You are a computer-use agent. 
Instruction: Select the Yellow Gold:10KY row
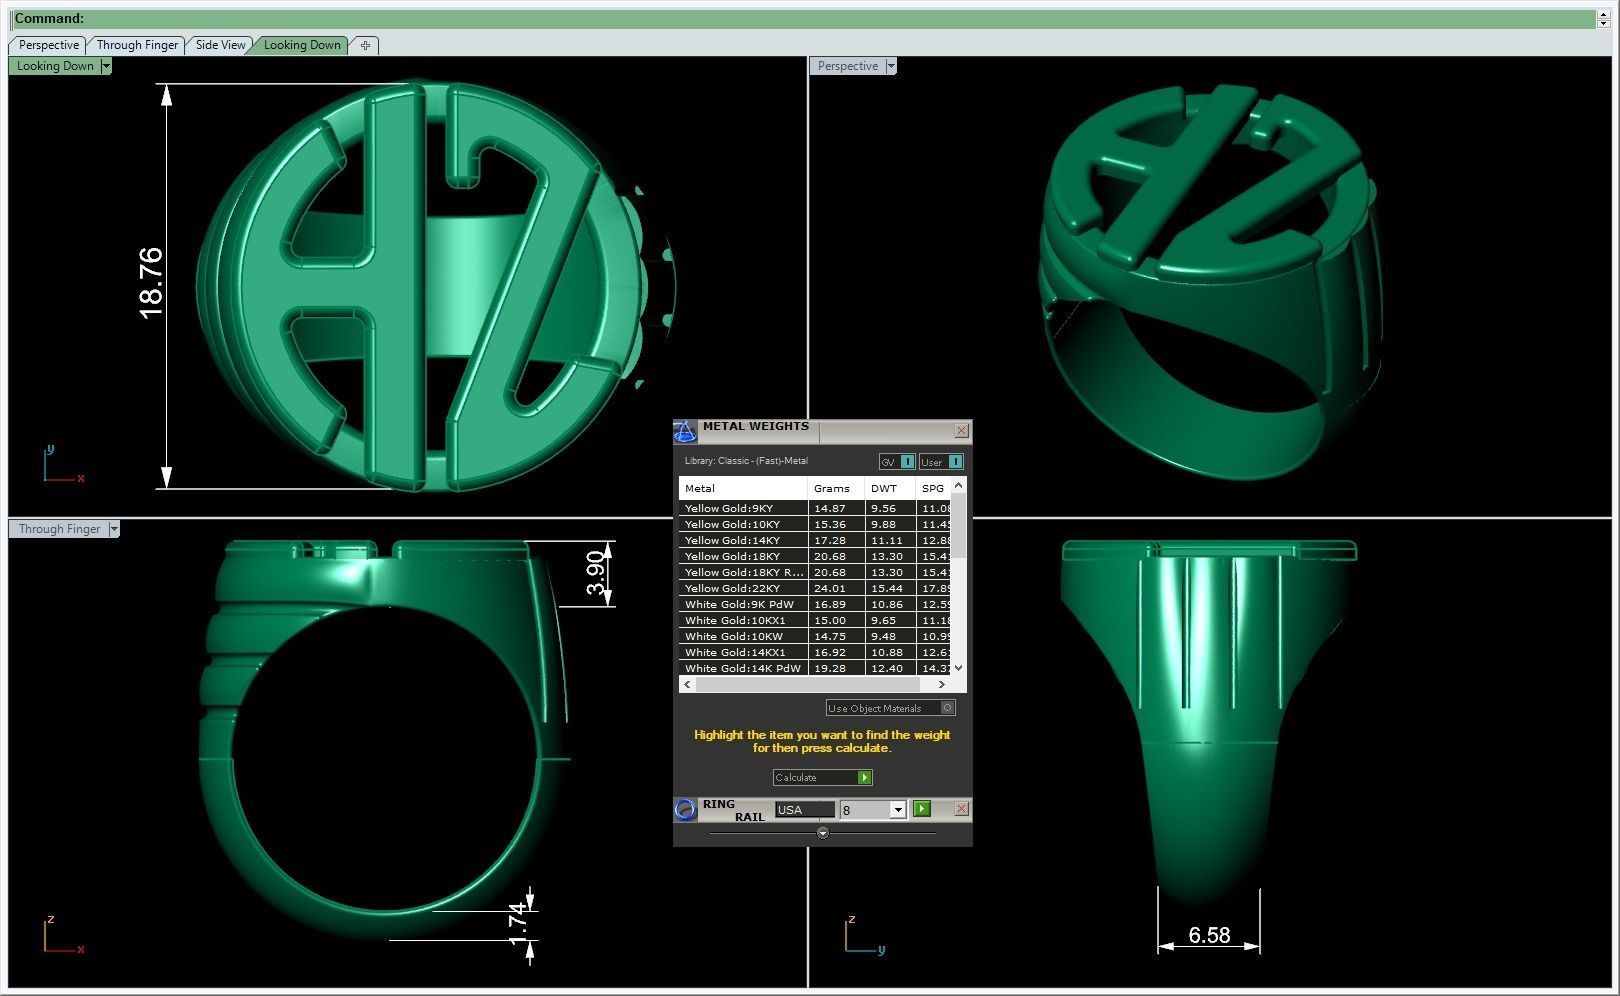pyautogui.click(x=815, y=524)
